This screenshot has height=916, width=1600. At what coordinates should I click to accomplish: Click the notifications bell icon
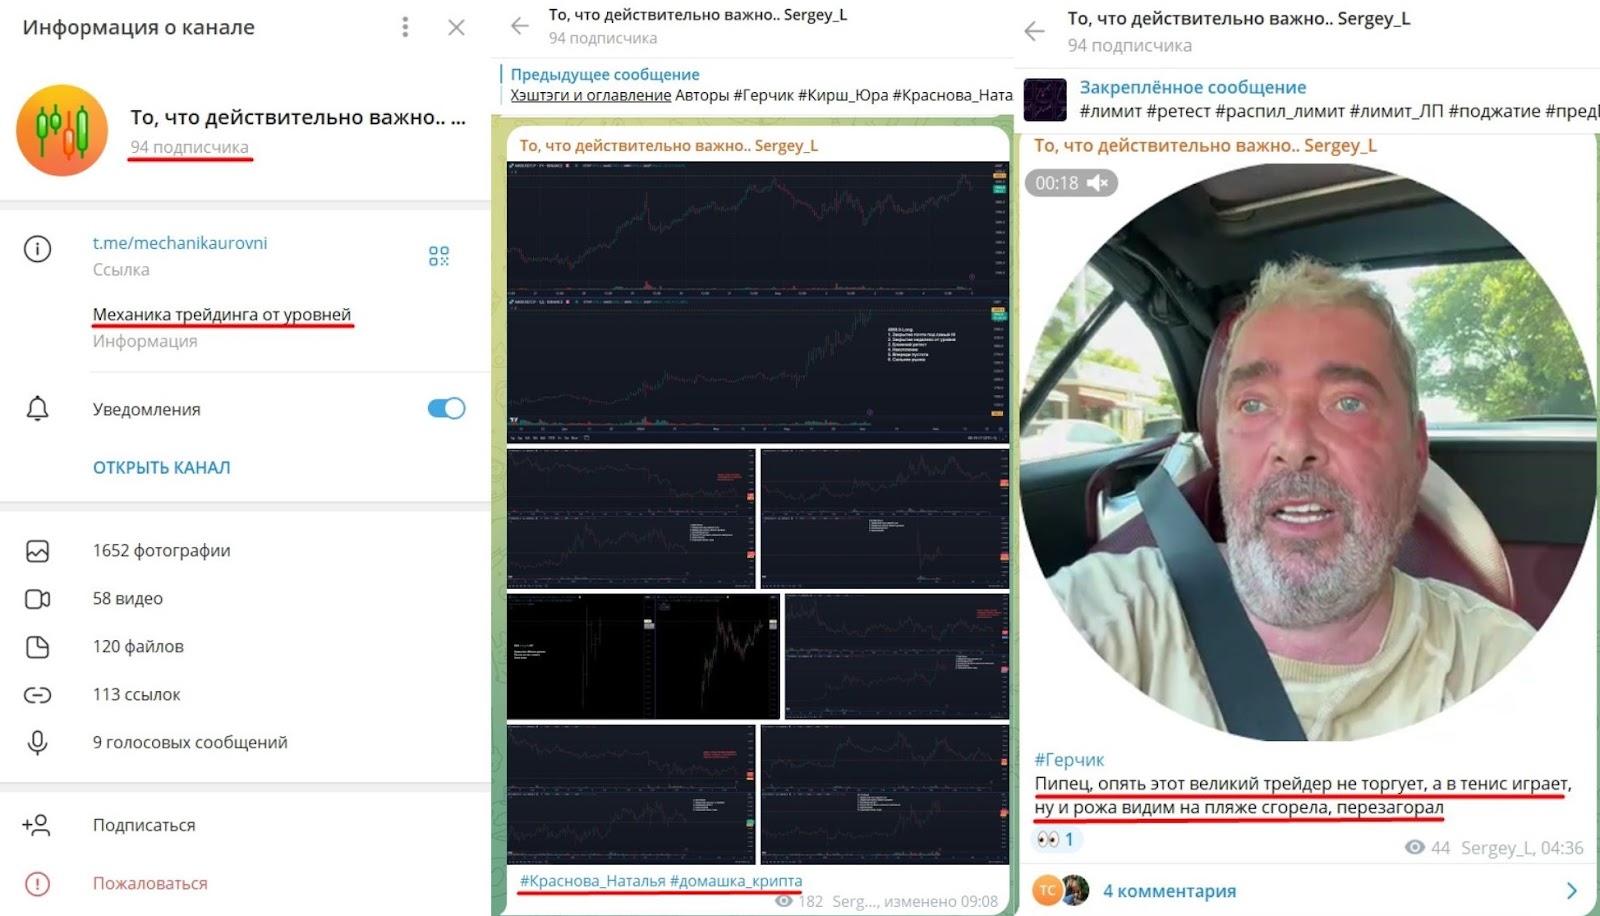pyautogui.click(x=37, y=409)
